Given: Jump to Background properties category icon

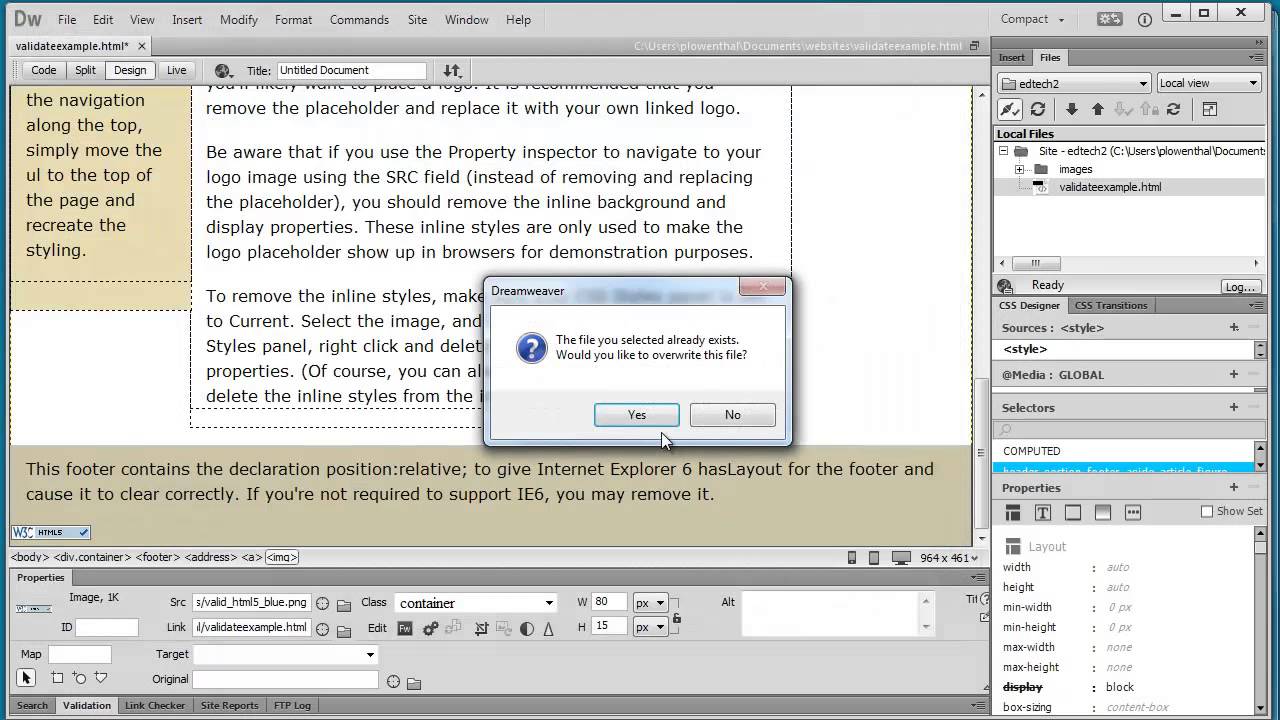Looking at the screenshot, I should click(x=1103, y=512).
